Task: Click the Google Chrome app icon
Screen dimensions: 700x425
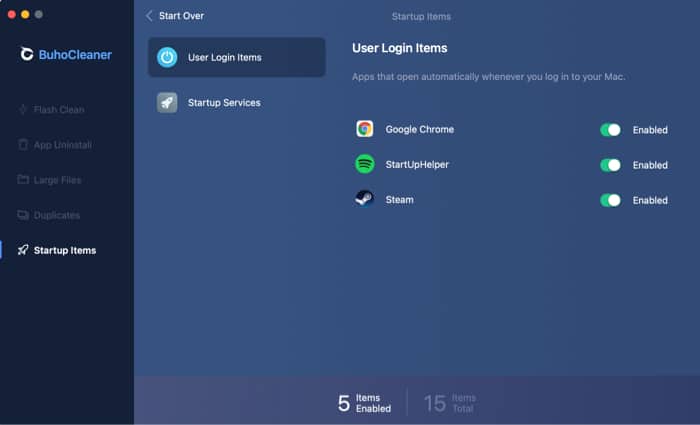Action: pyautogui.click(x=365, y=129)
